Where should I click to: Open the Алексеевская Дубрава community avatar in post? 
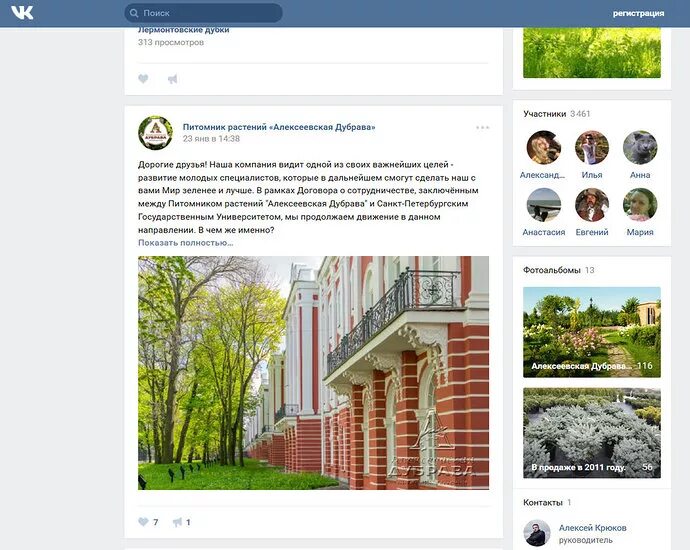(155, 133)
